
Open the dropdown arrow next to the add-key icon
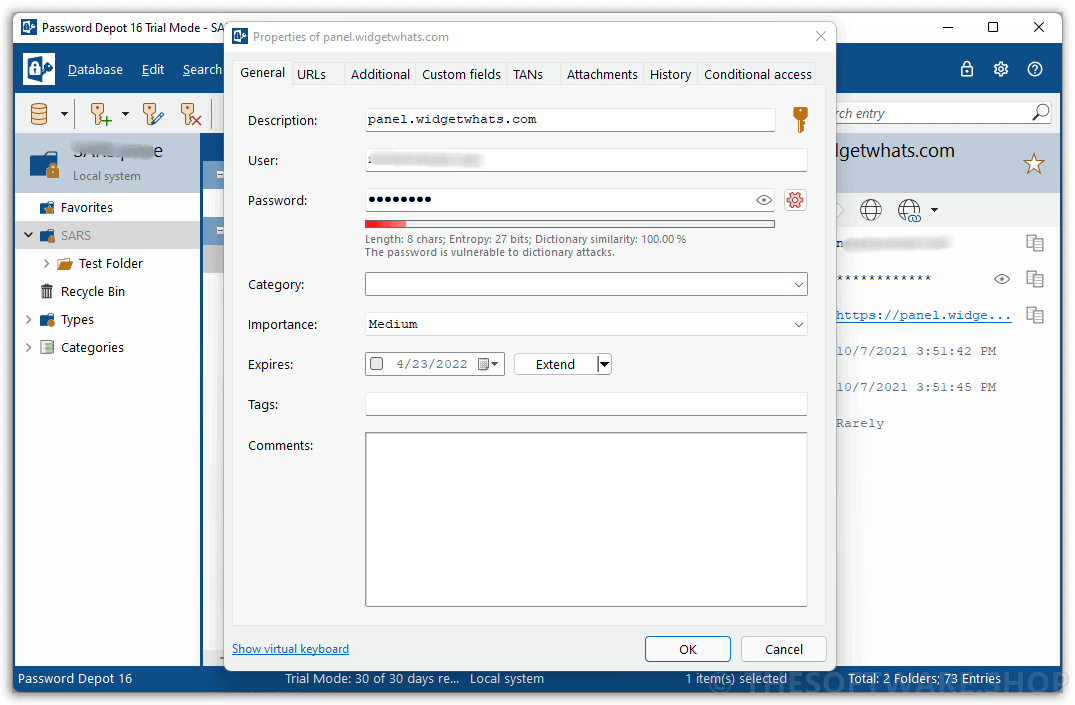[125, 114]
